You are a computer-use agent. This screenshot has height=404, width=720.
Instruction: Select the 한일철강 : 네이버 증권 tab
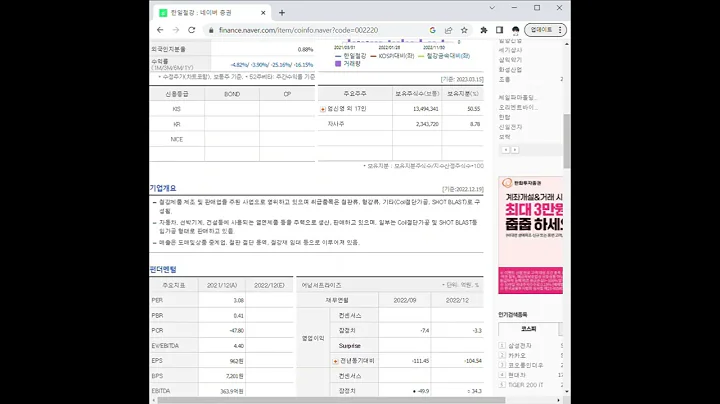click(212, 13)
